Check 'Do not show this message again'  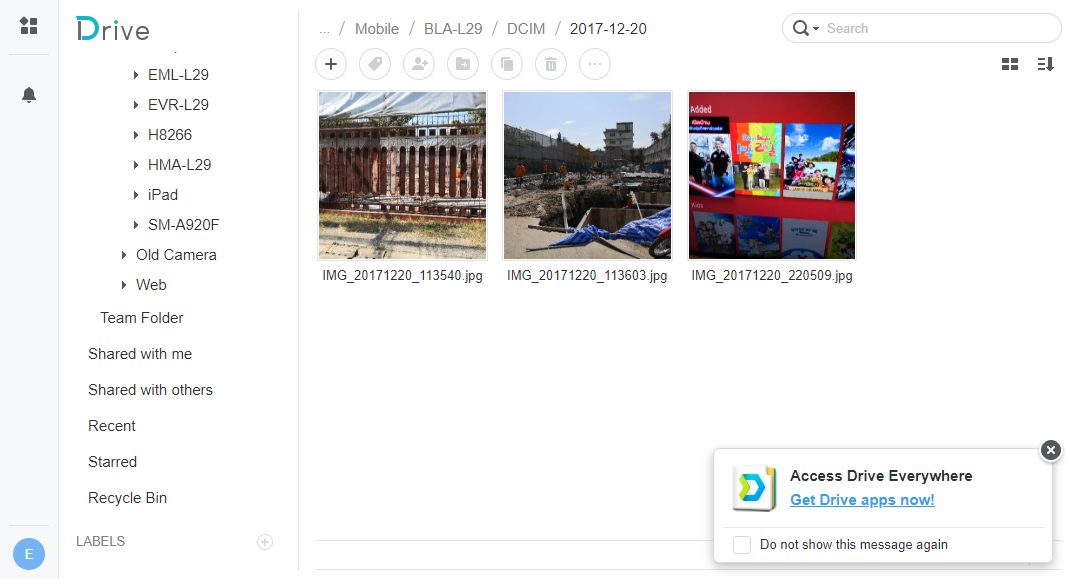(742, 545)
